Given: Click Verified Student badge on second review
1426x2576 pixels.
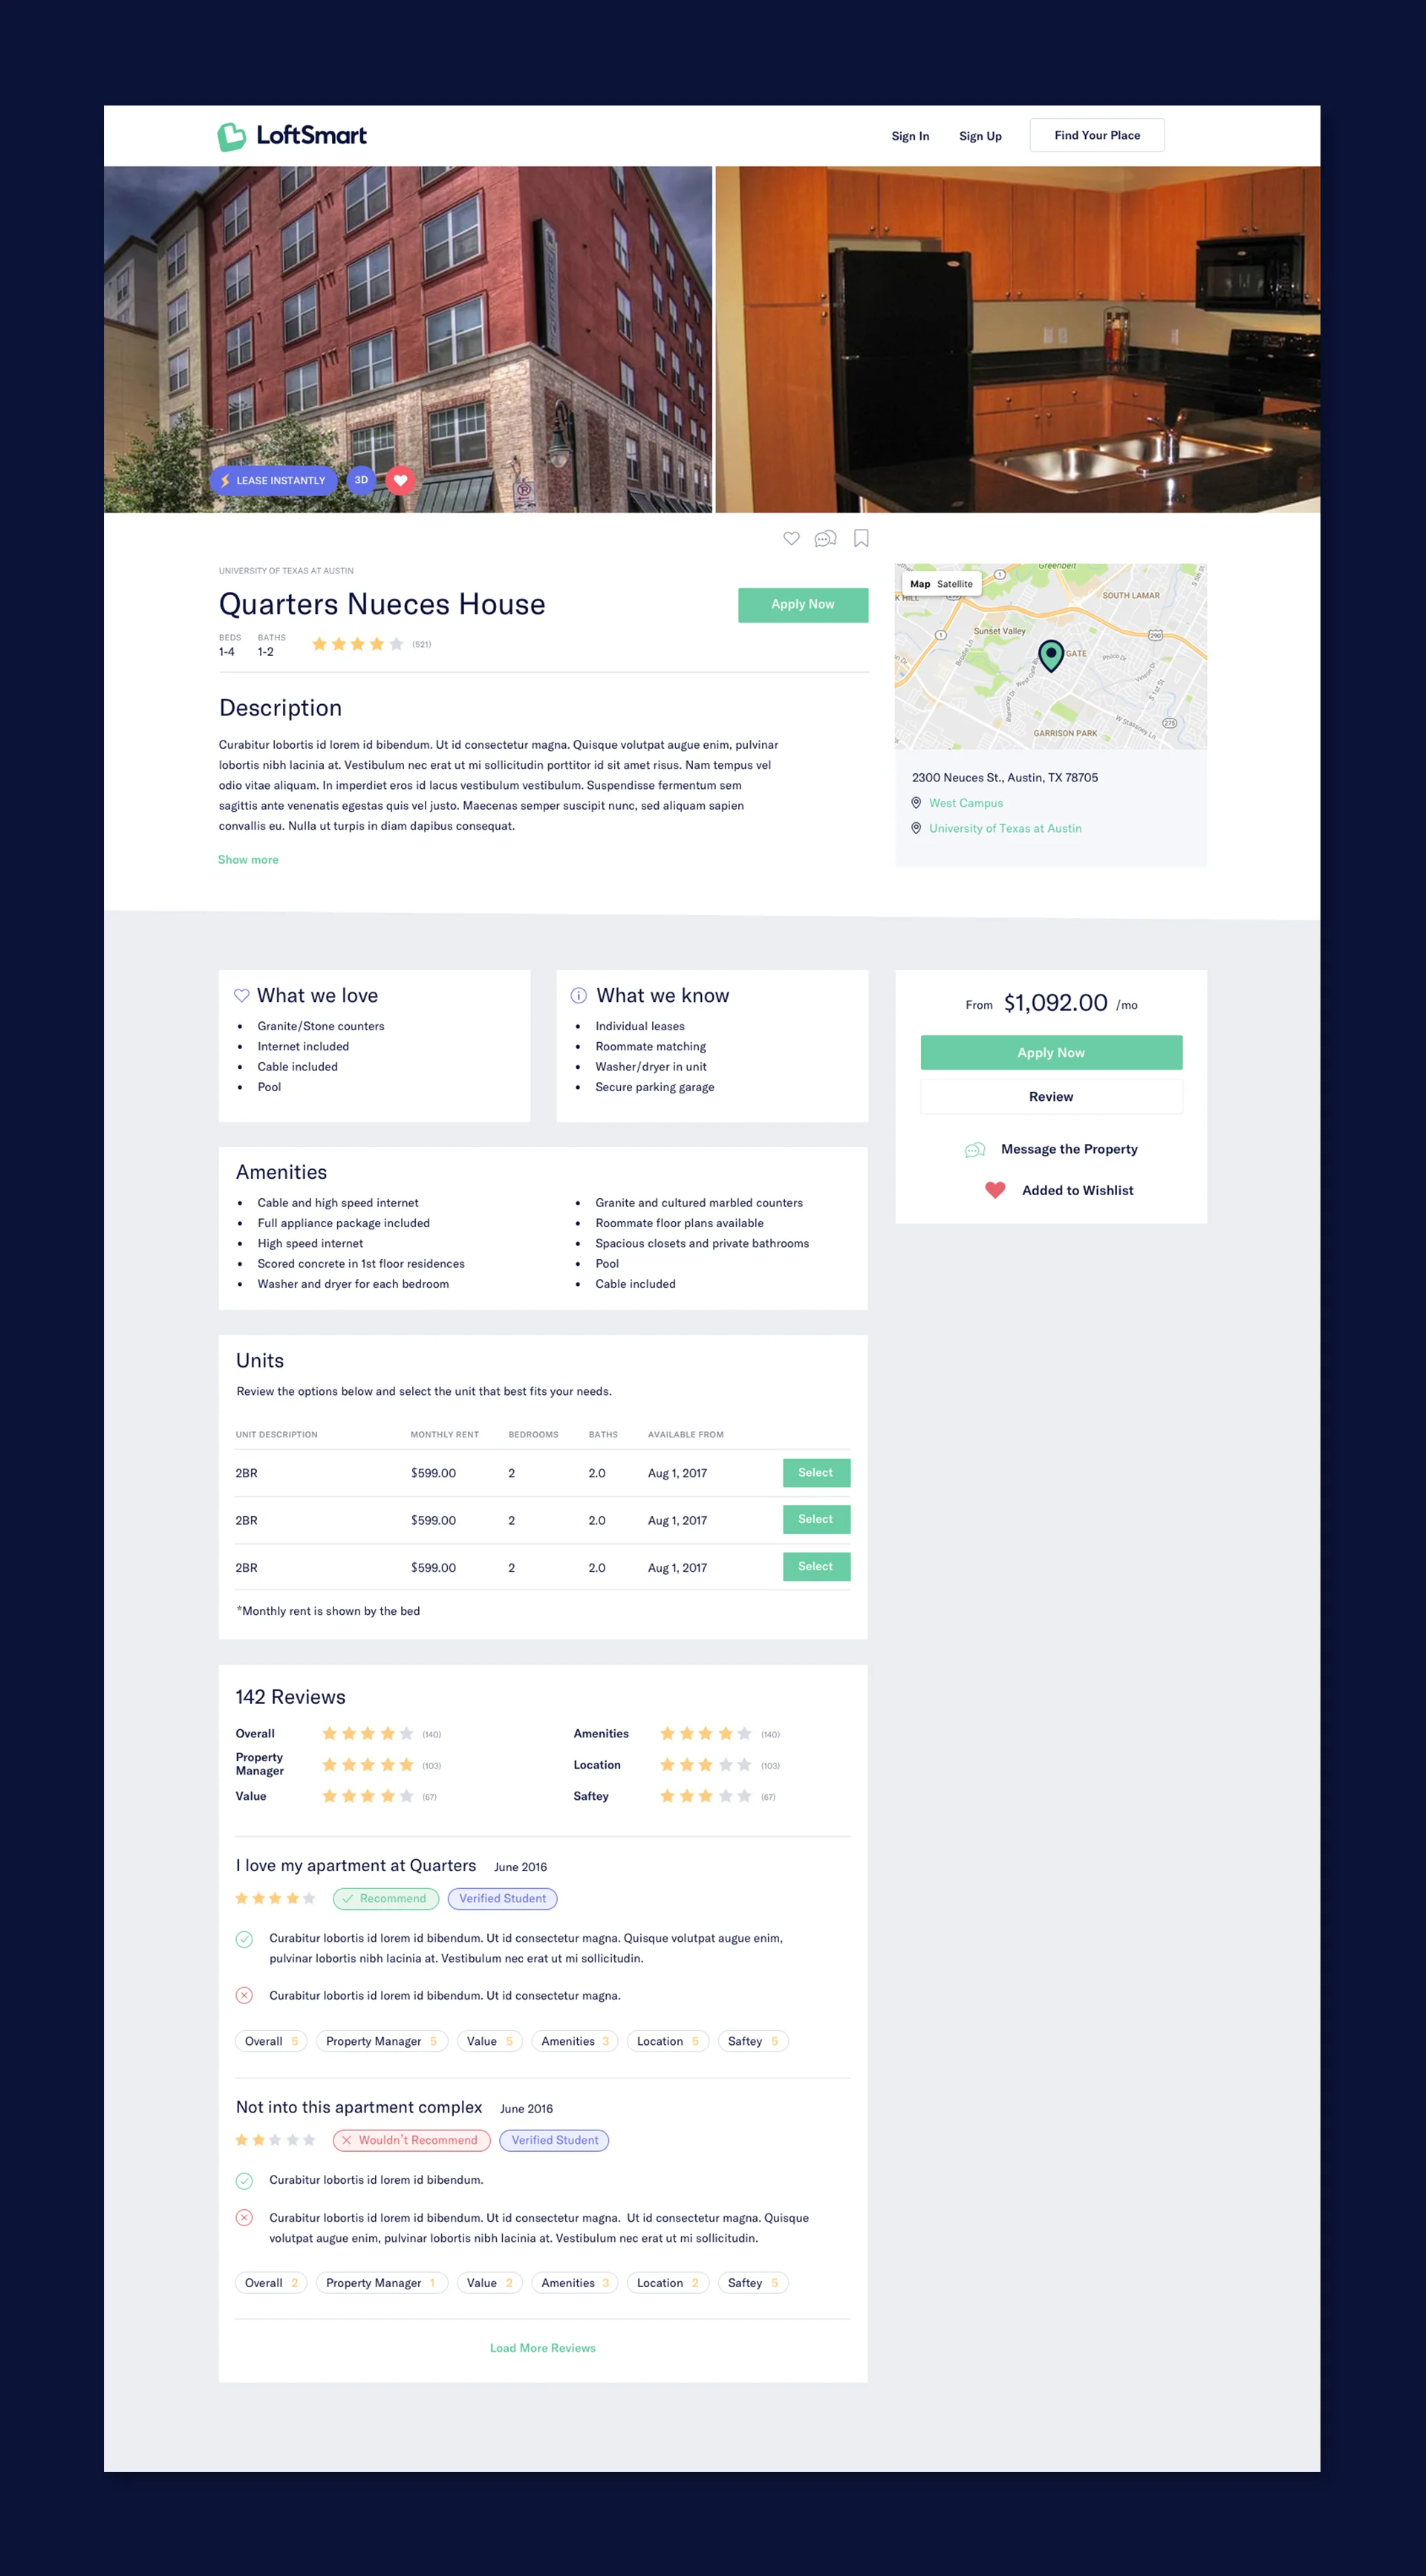Looking at the screenshot, I should pyautogui.click(x=554, y=2140).
